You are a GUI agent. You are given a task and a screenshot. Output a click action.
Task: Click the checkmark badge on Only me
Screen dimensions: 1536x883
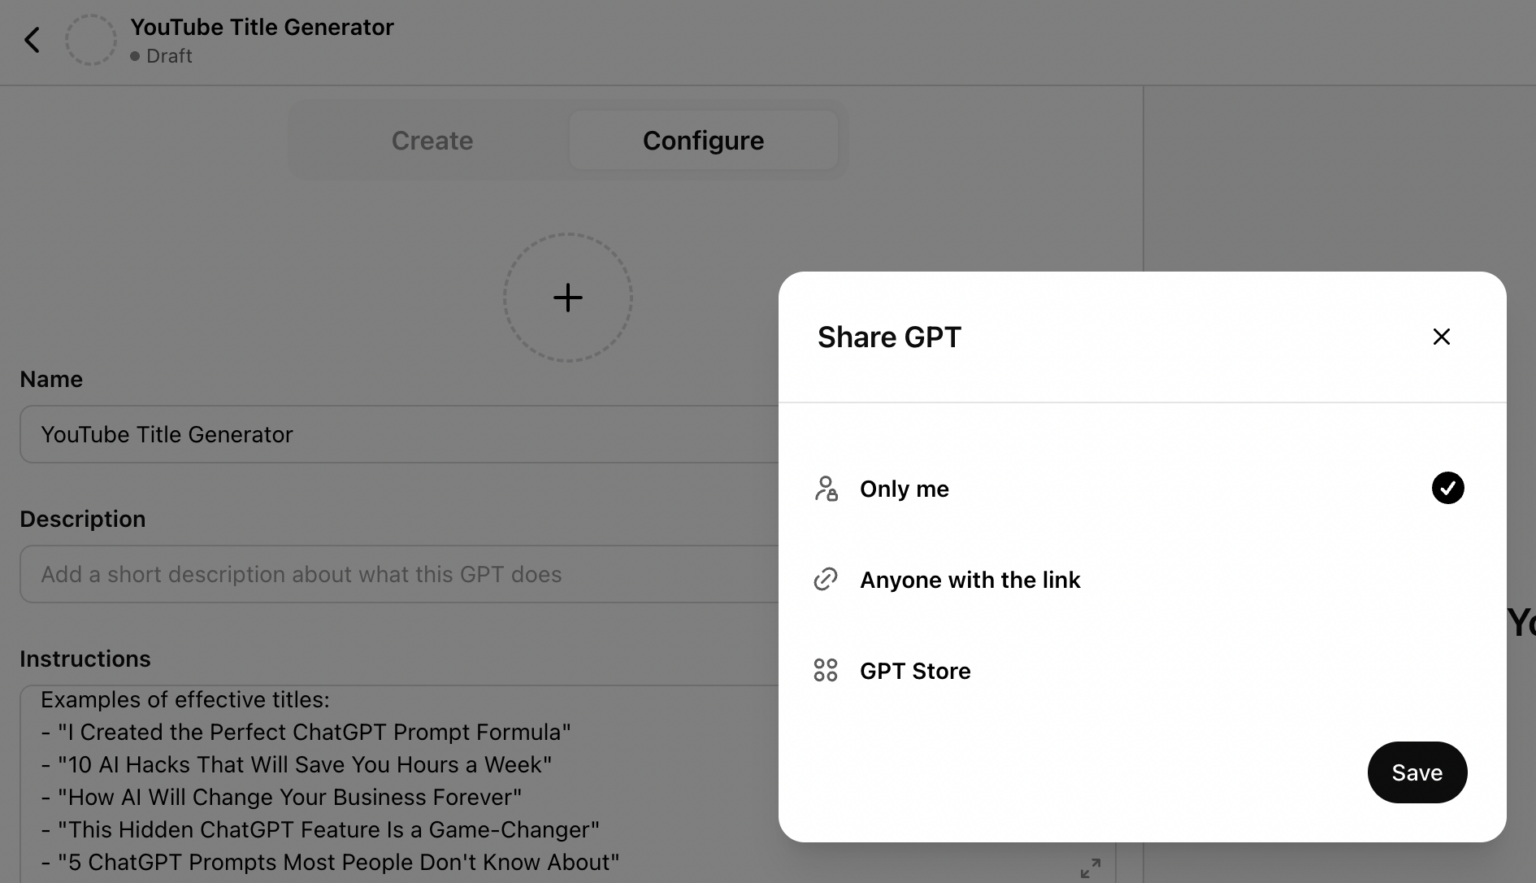(1447, 488)
